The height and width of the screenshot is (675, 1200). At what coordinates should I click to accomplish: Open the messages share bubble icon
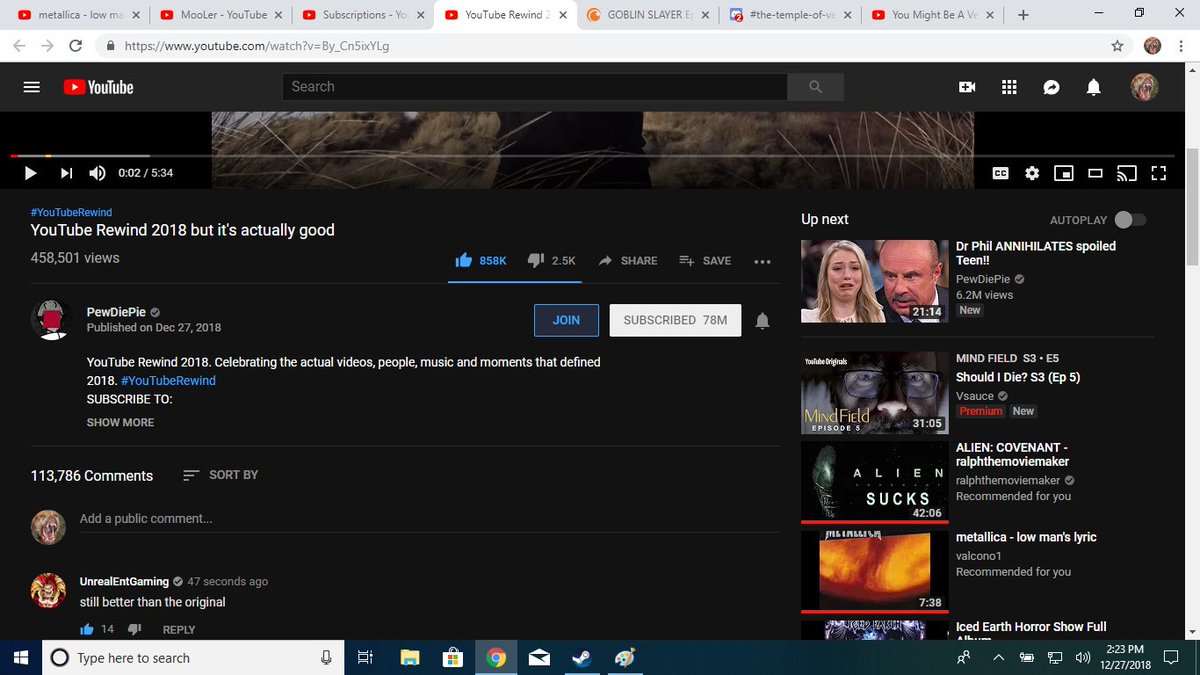point(1051,87)
